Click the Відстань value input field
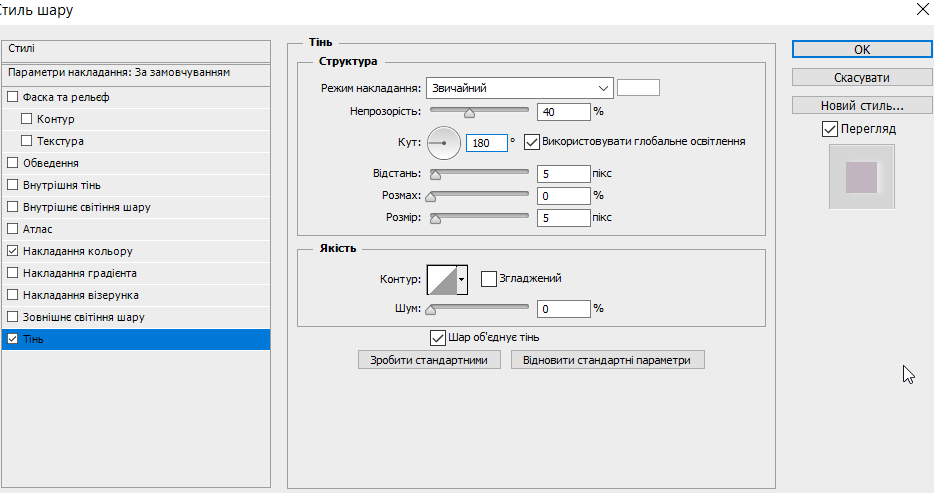 click(x=563, y=174)
